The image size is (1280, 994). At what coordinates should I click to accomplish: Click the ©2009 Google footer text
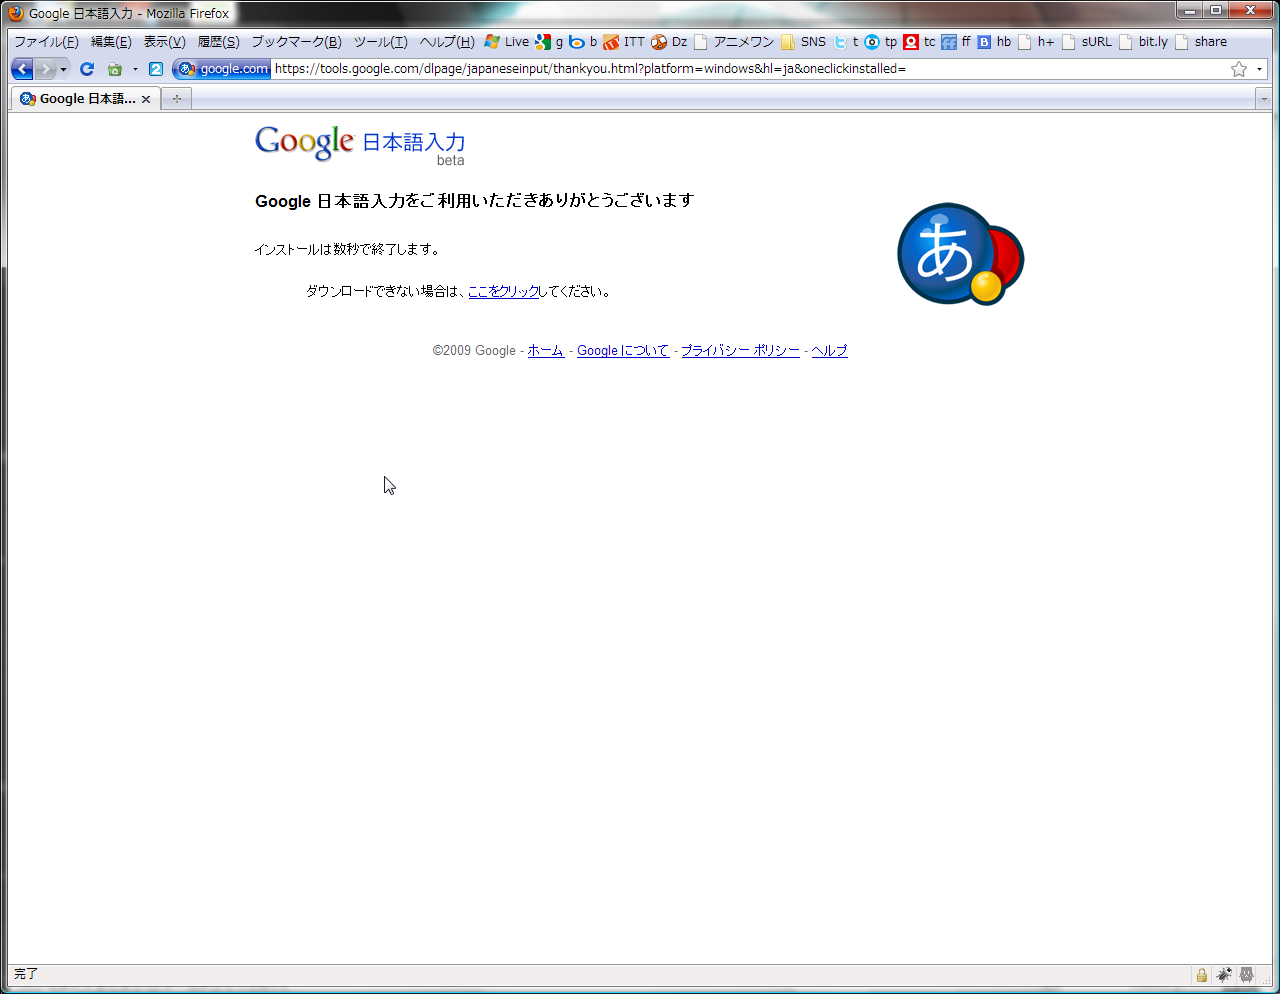[x=474, y=350]
